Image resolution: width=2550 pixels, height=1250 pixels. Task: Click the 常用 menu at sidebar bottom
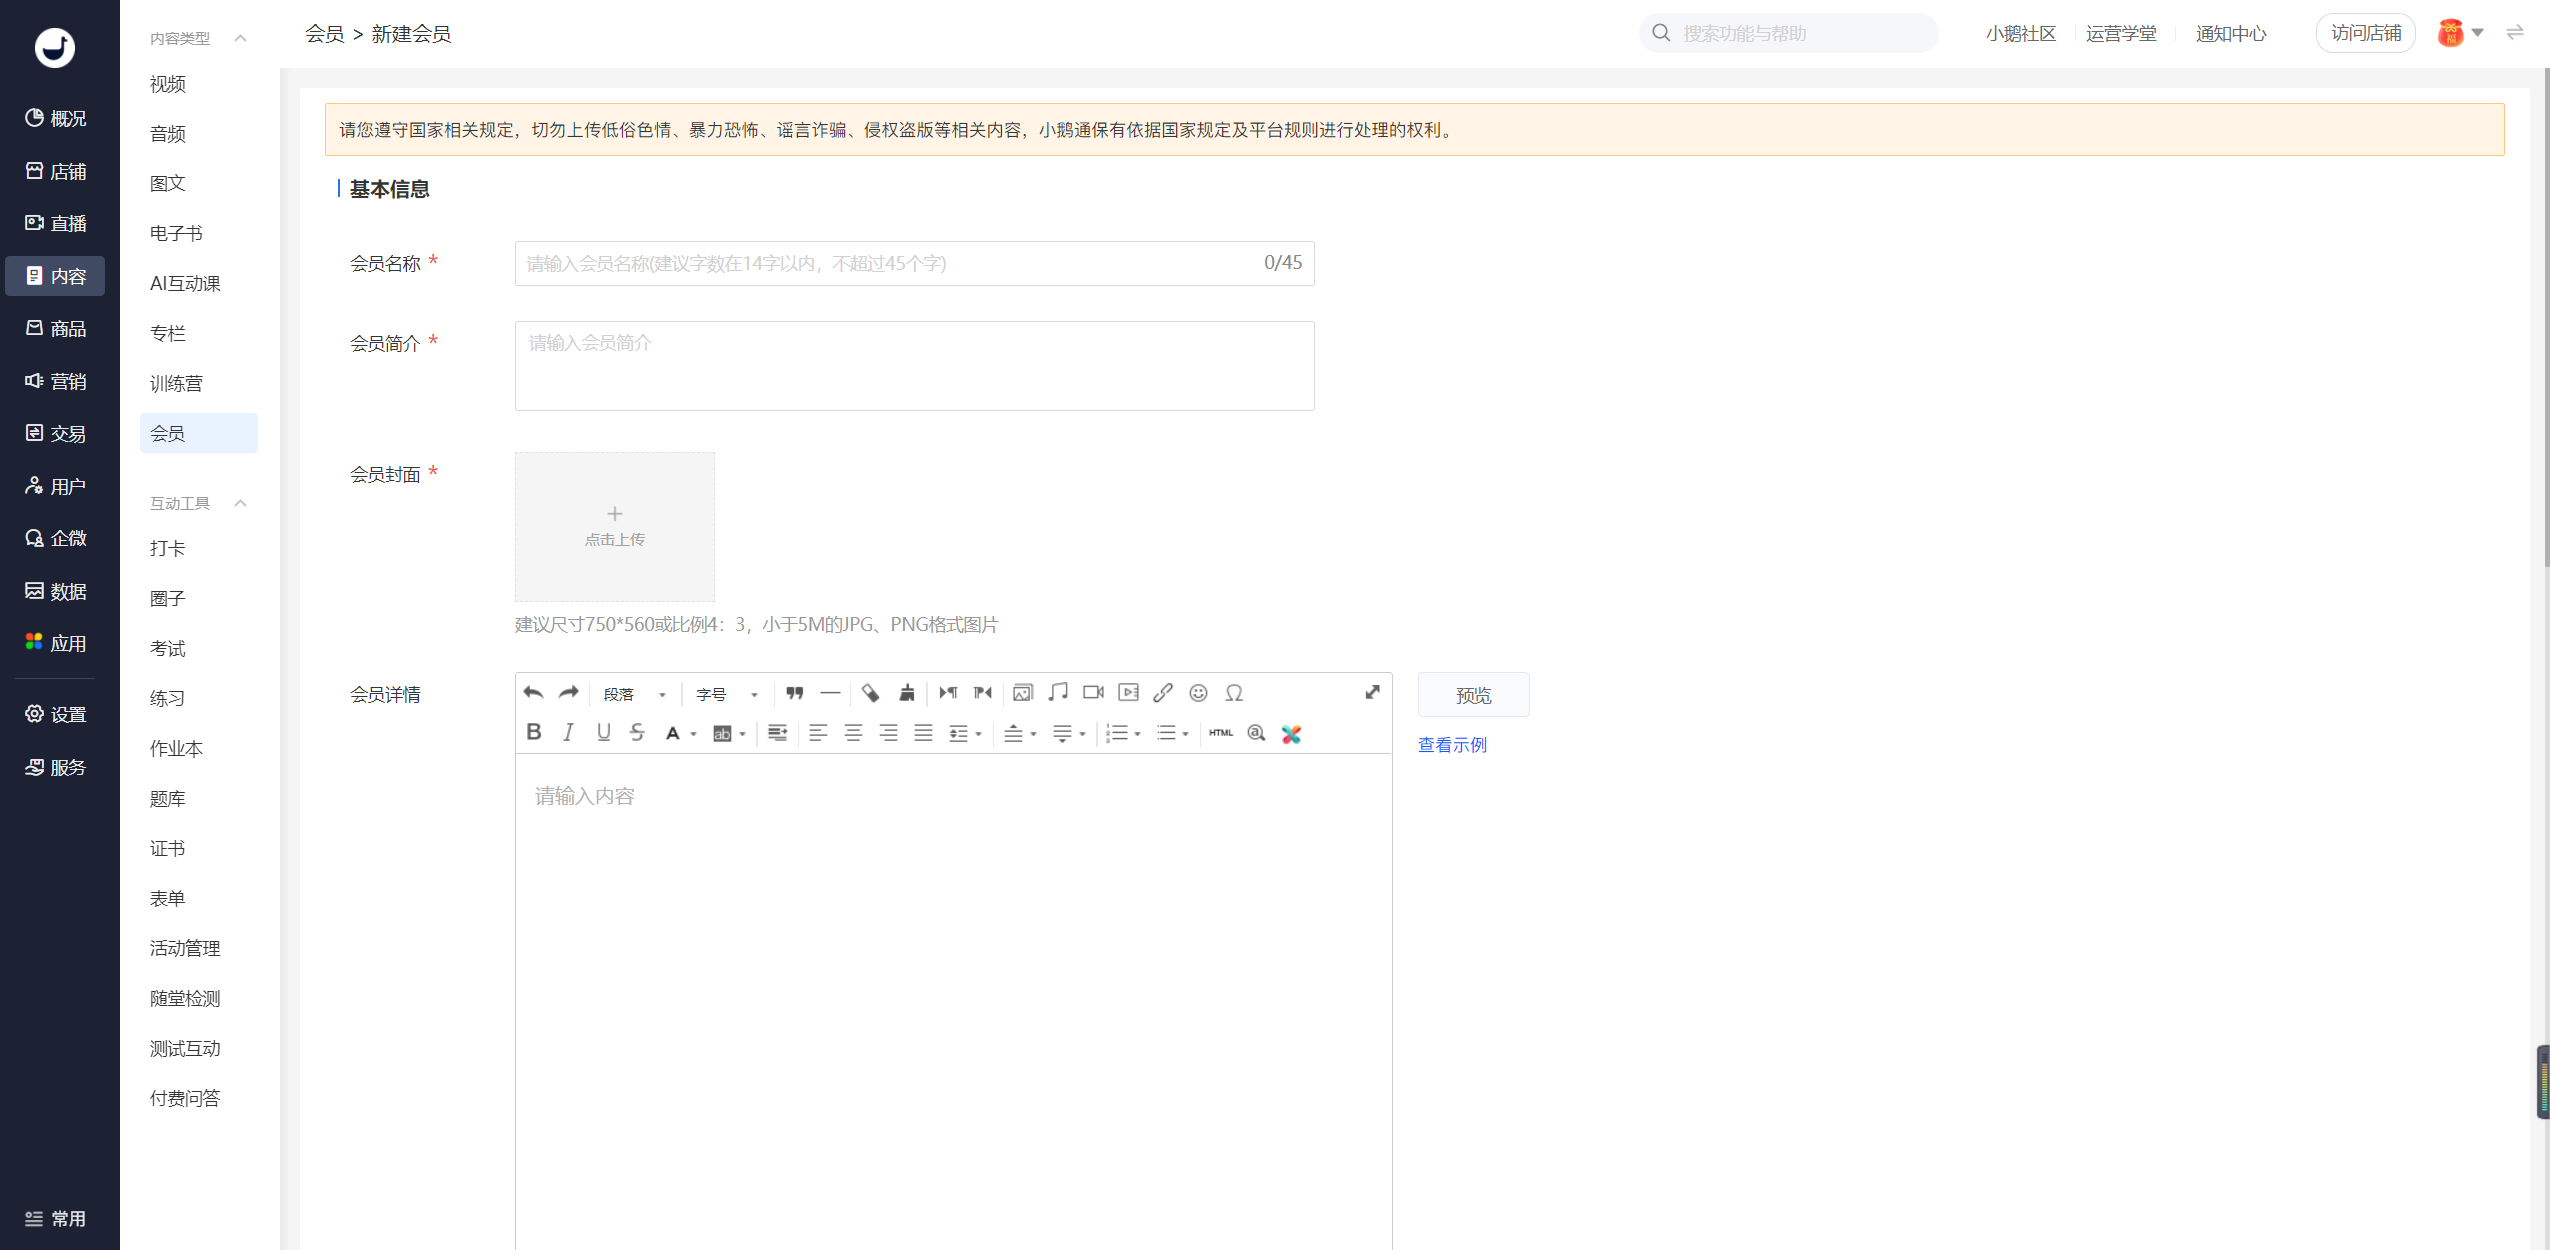pos(55,1218)
